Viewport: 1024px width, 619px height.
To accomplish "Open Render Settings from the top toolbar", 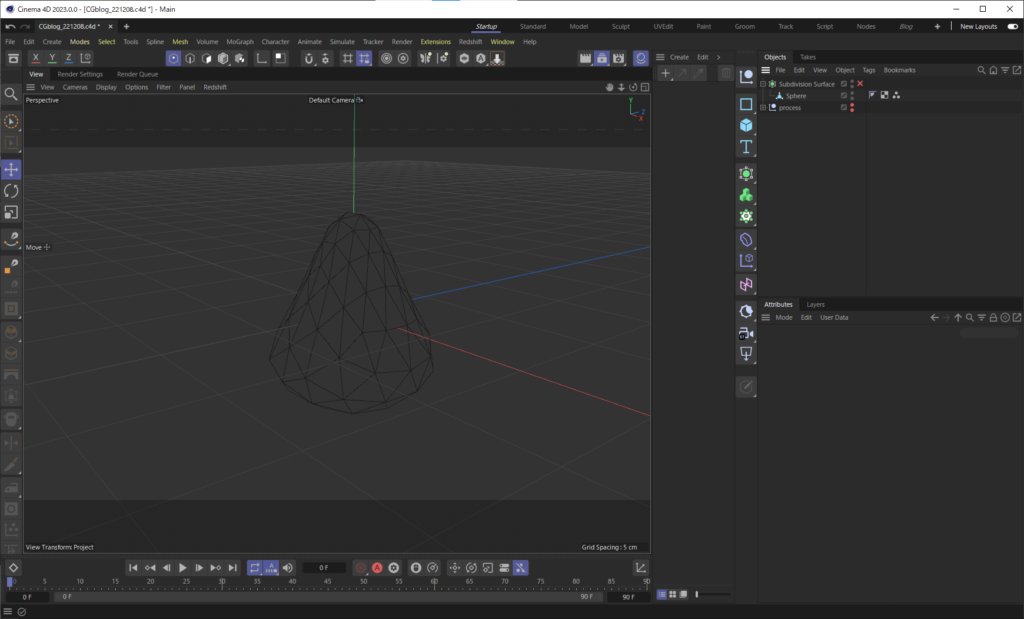I will pyautogui.click(x=618, y=58).
